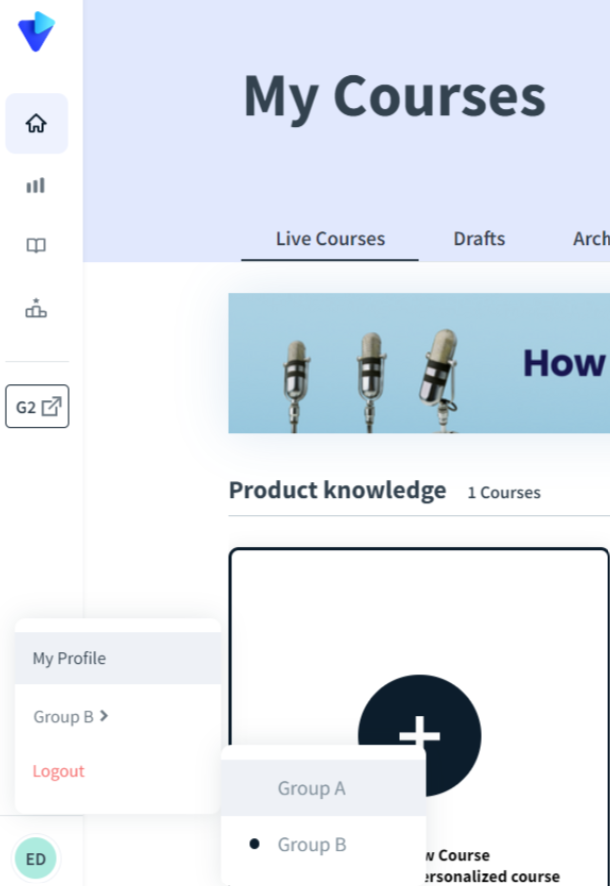Select My Profile menu entry
Viewport: 610px width, 886px height.
tap(117, 658)
